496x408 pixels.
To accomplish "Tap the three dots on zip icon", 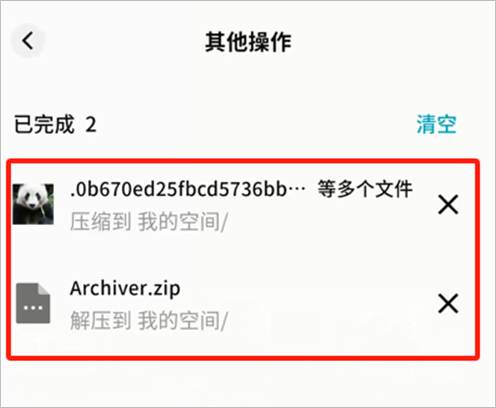I will (x=33, y=308).
